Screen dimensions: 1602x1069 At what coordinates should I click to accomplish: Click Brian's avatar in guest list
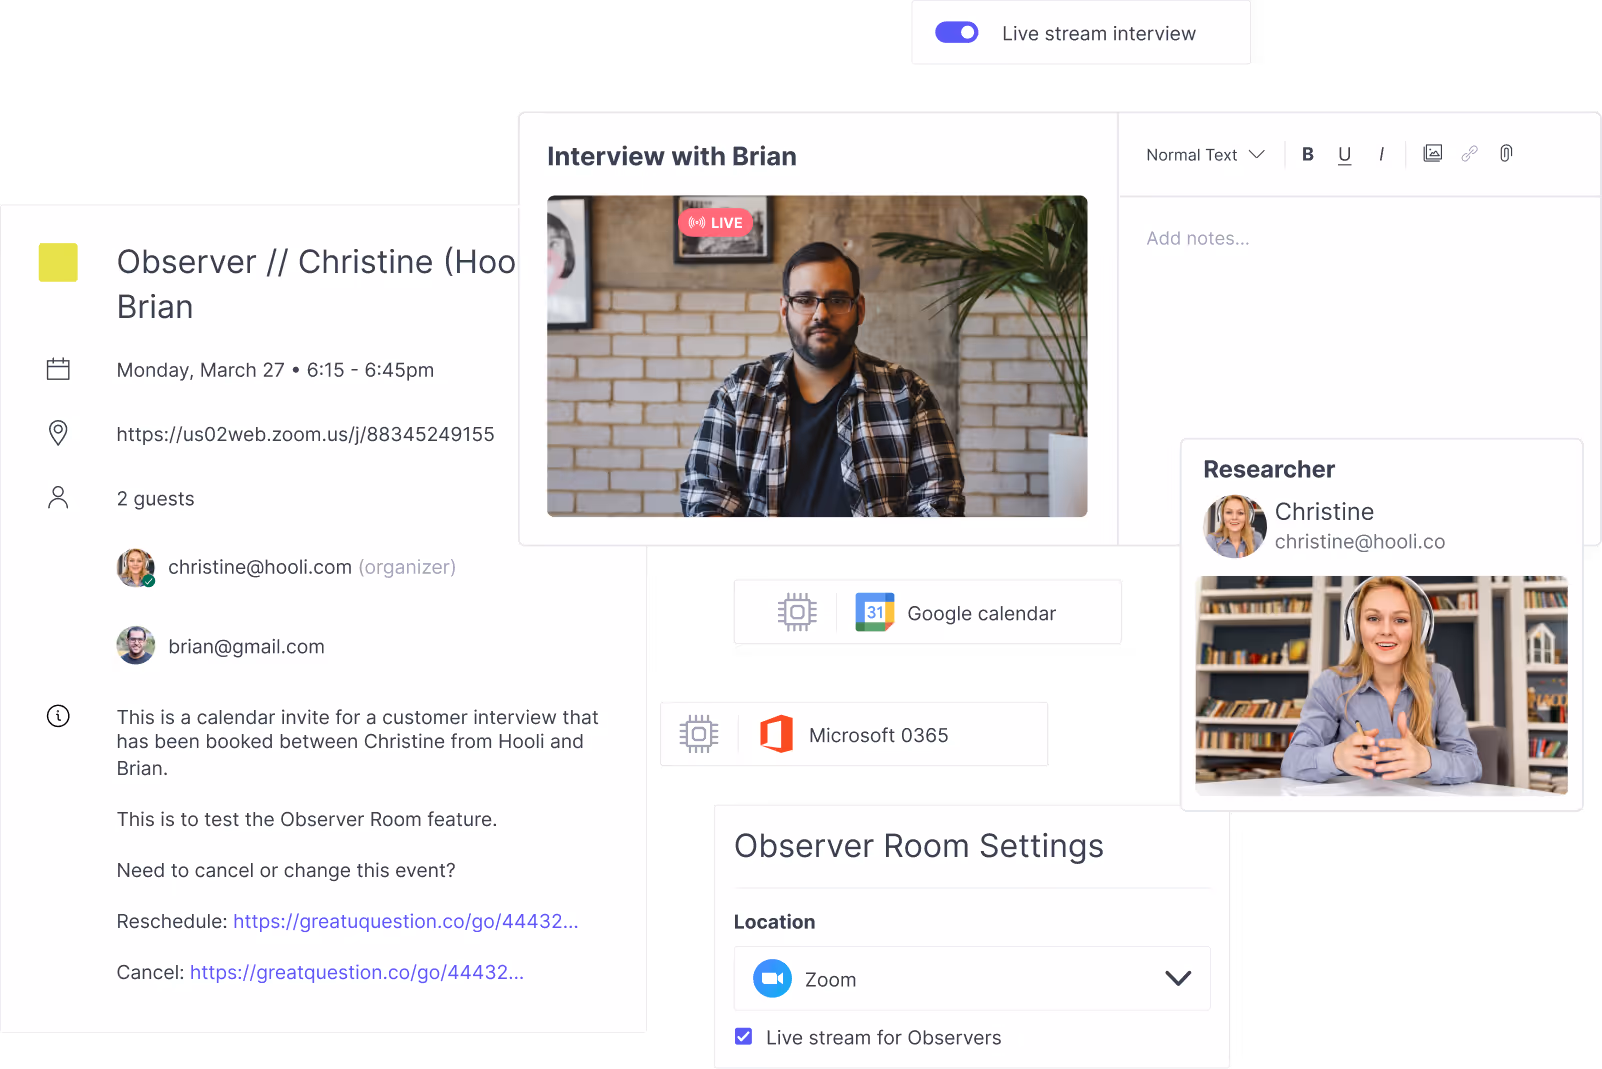136,645
